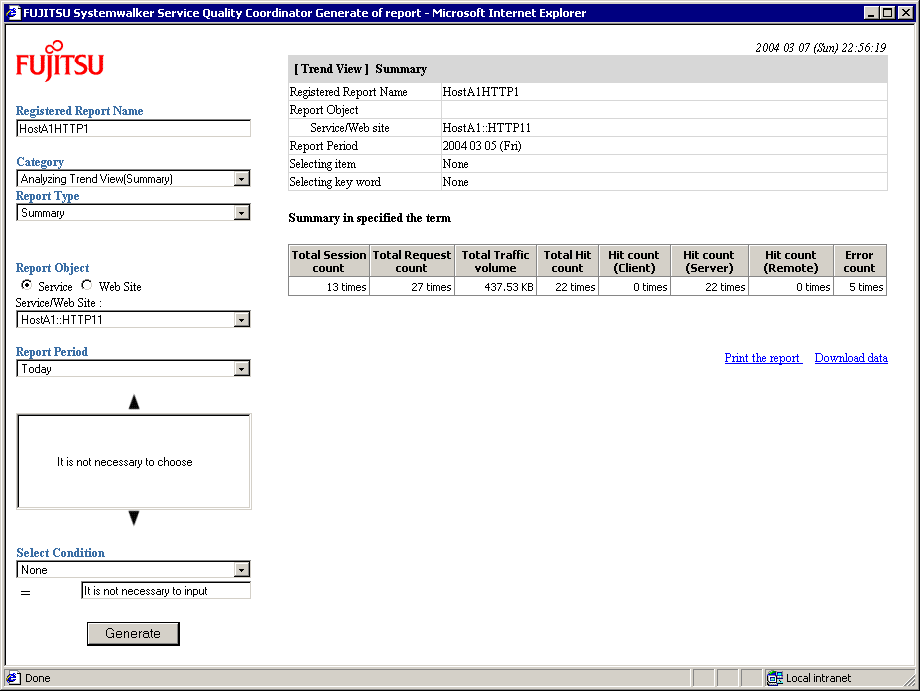The image size is (920, 691).
Task: Click the '2004 03 05 (Fri)' report period value
Action: click(x=482, y=146)
